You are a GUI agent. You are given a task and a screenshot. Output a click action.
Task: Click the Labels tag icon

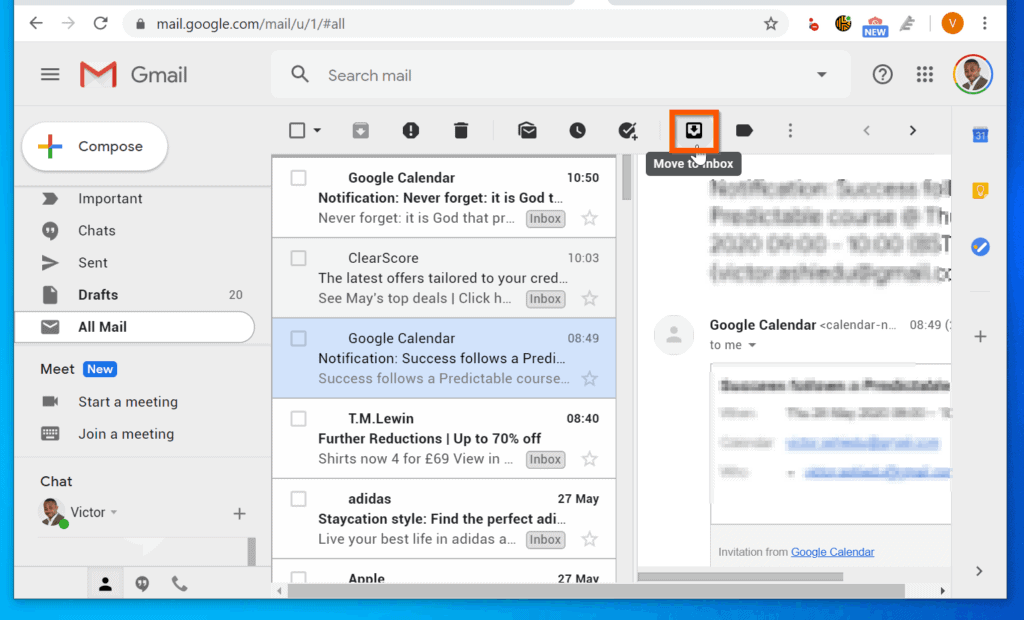(x=744, y=131)
